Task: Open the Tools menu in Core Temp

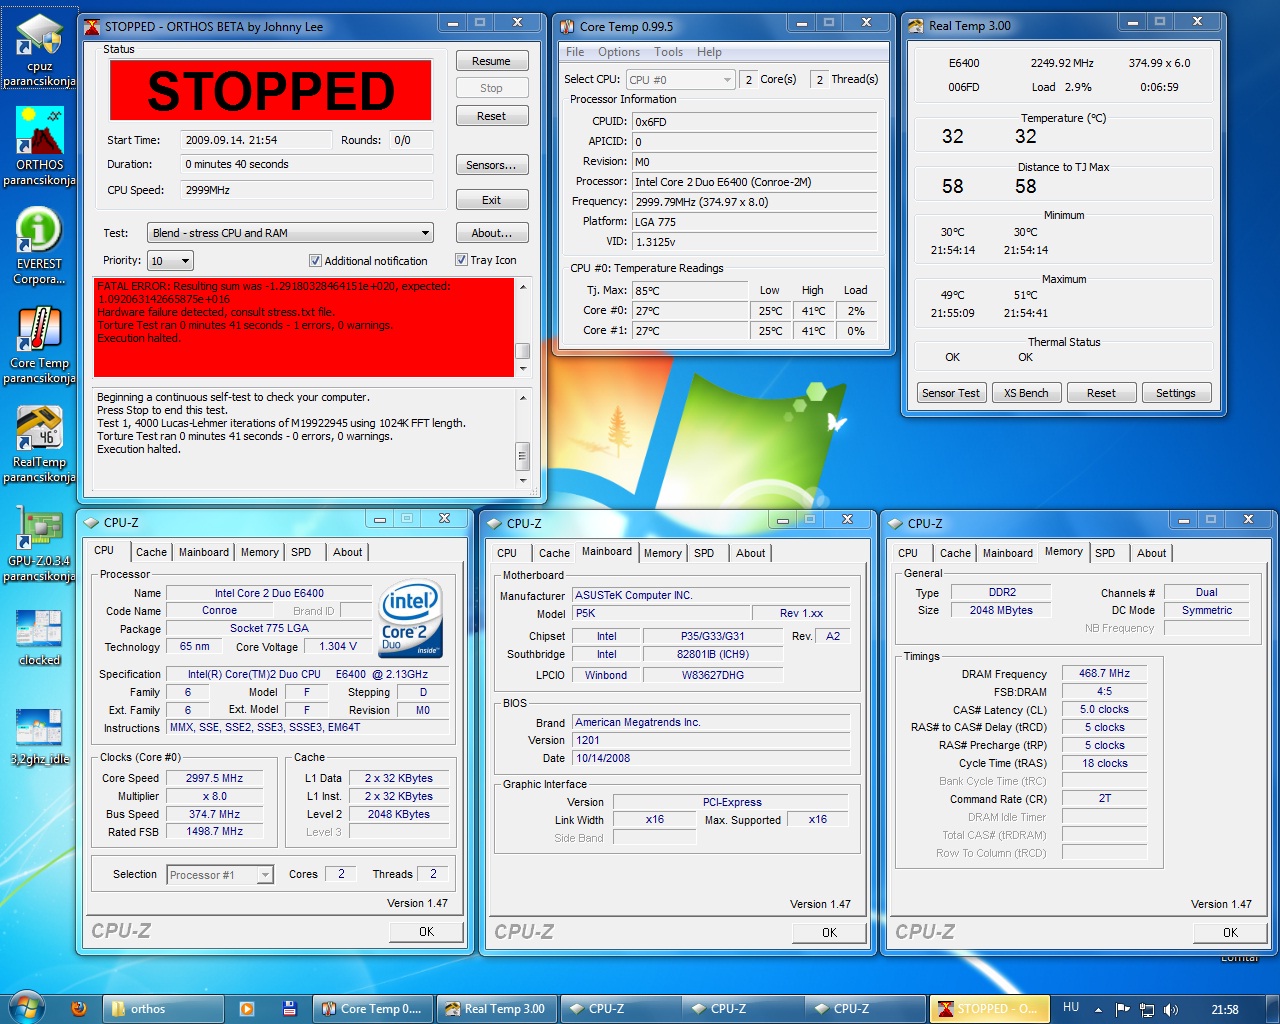Action: tap(668, 52)
